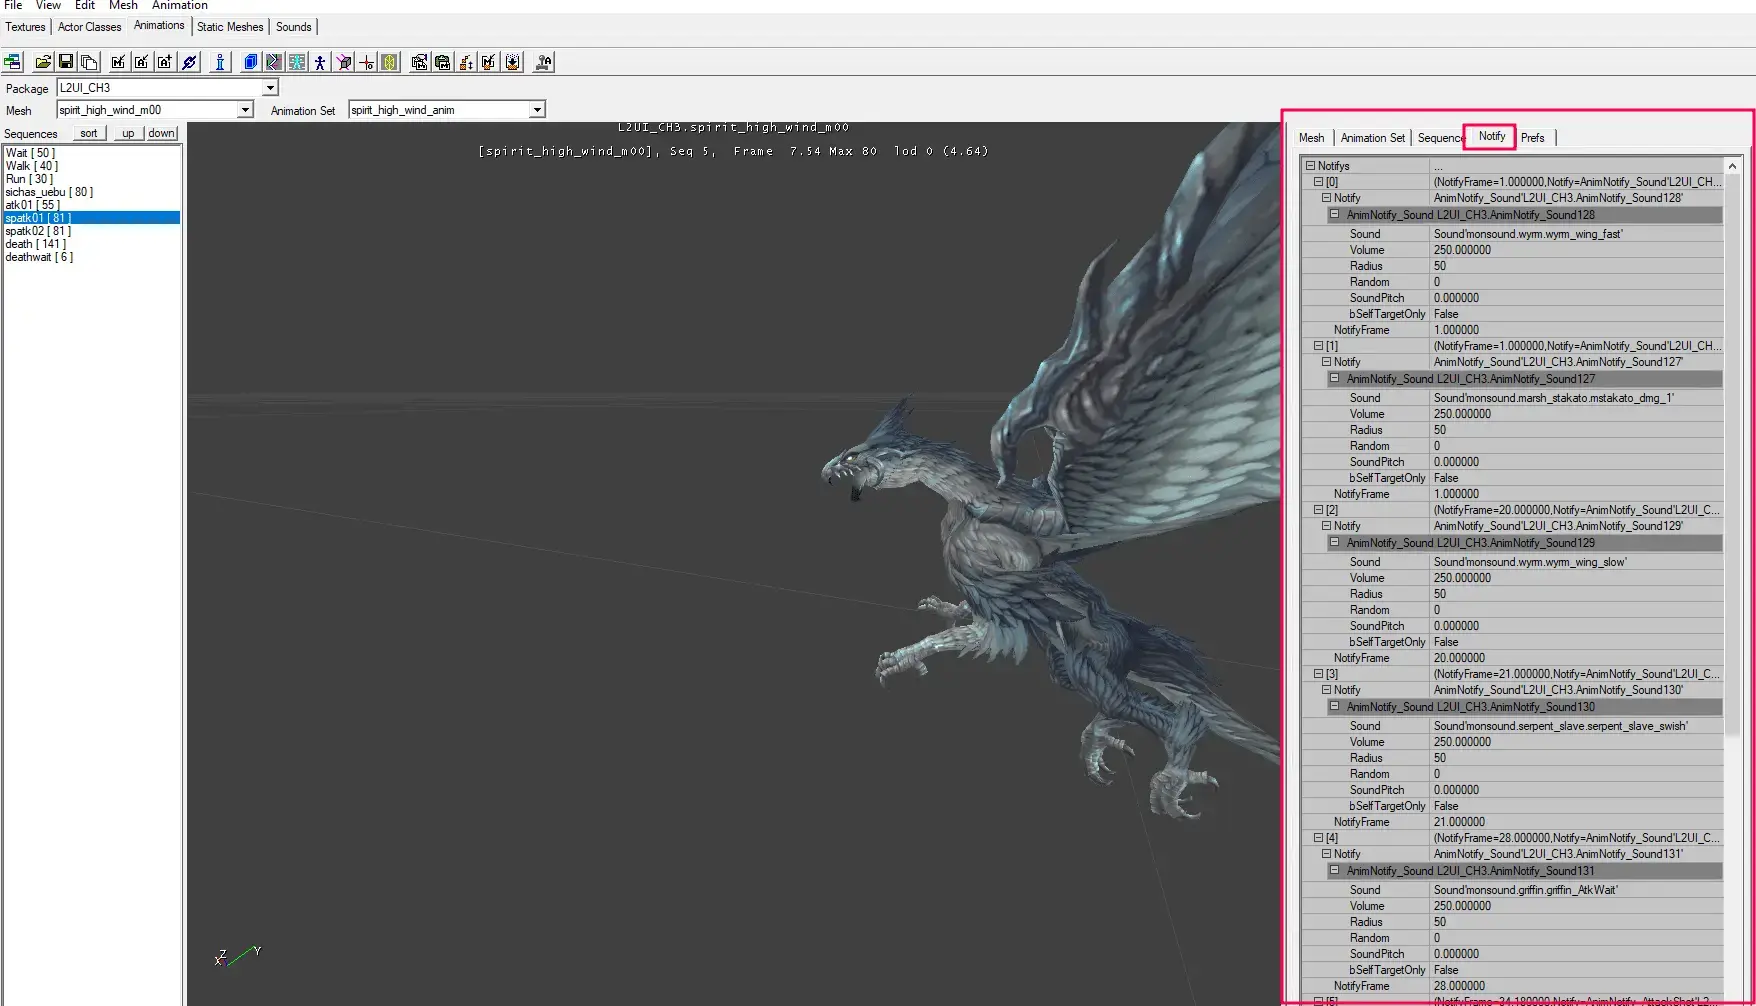1756x1006 pixels.
Task: Toggle the wireframe view icon
Action: coord(273,62)
